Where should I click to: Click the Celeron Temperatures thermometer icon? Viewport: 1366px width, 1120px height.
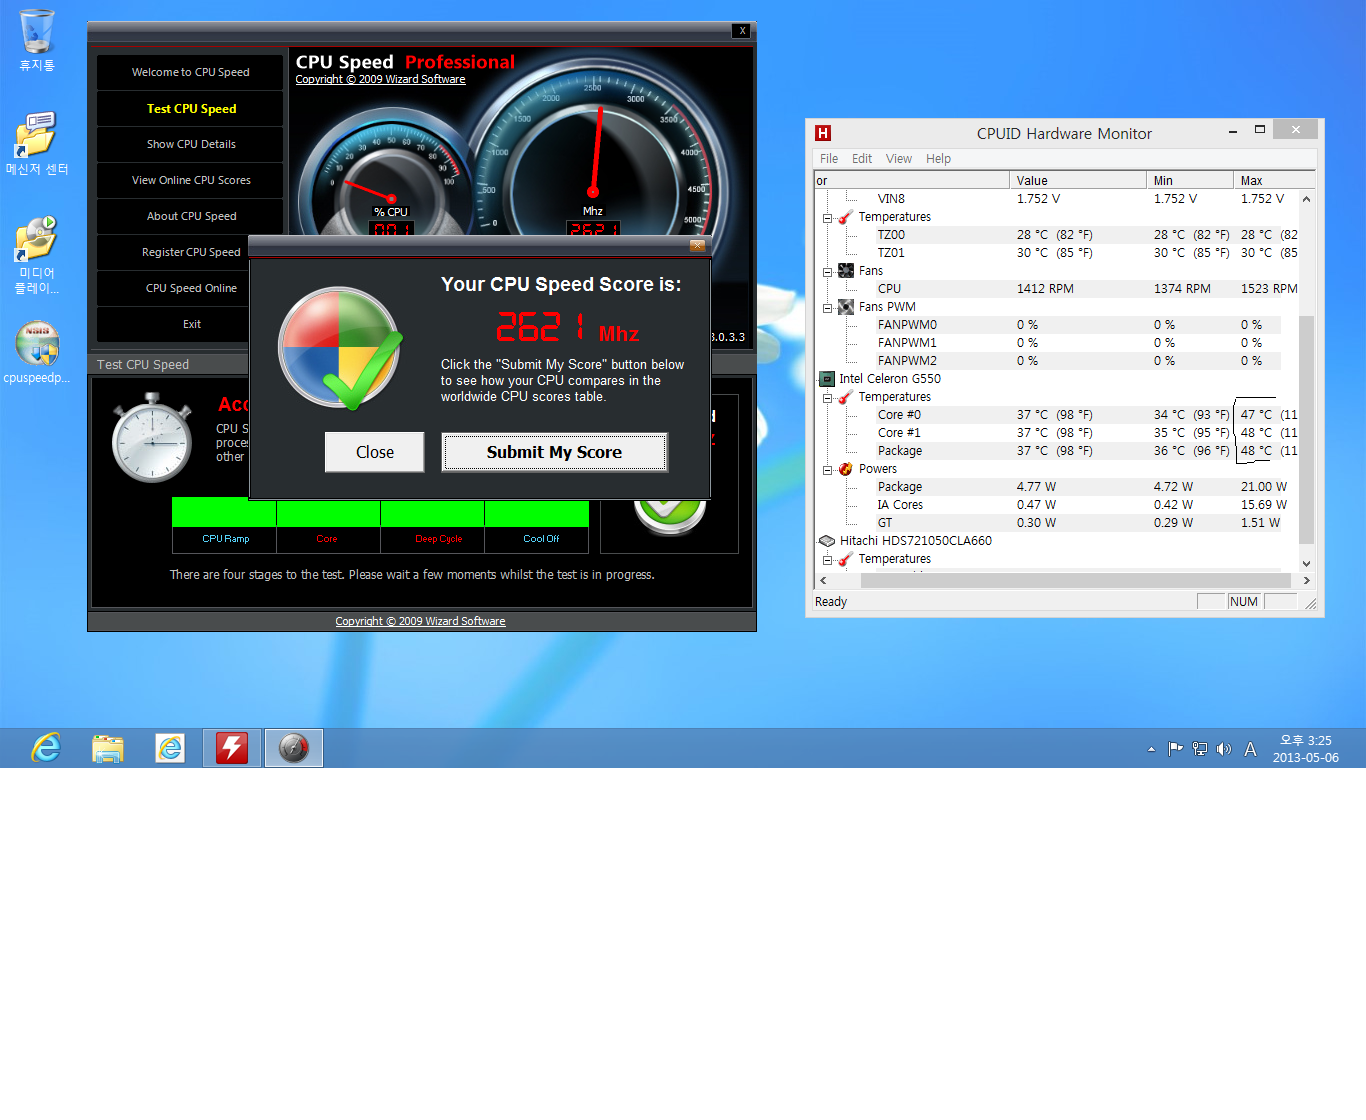tap(846, 397)
